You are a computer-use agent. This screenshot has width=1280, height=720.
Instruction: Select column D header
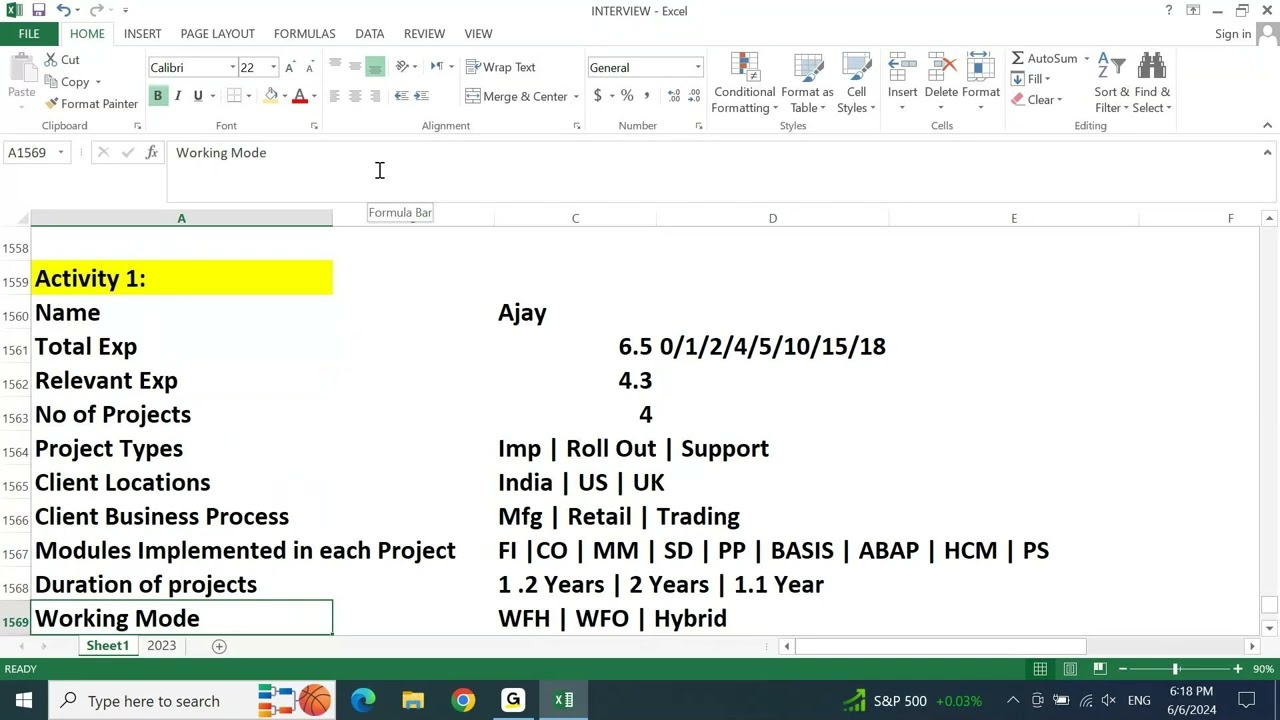tap(772, 218)
